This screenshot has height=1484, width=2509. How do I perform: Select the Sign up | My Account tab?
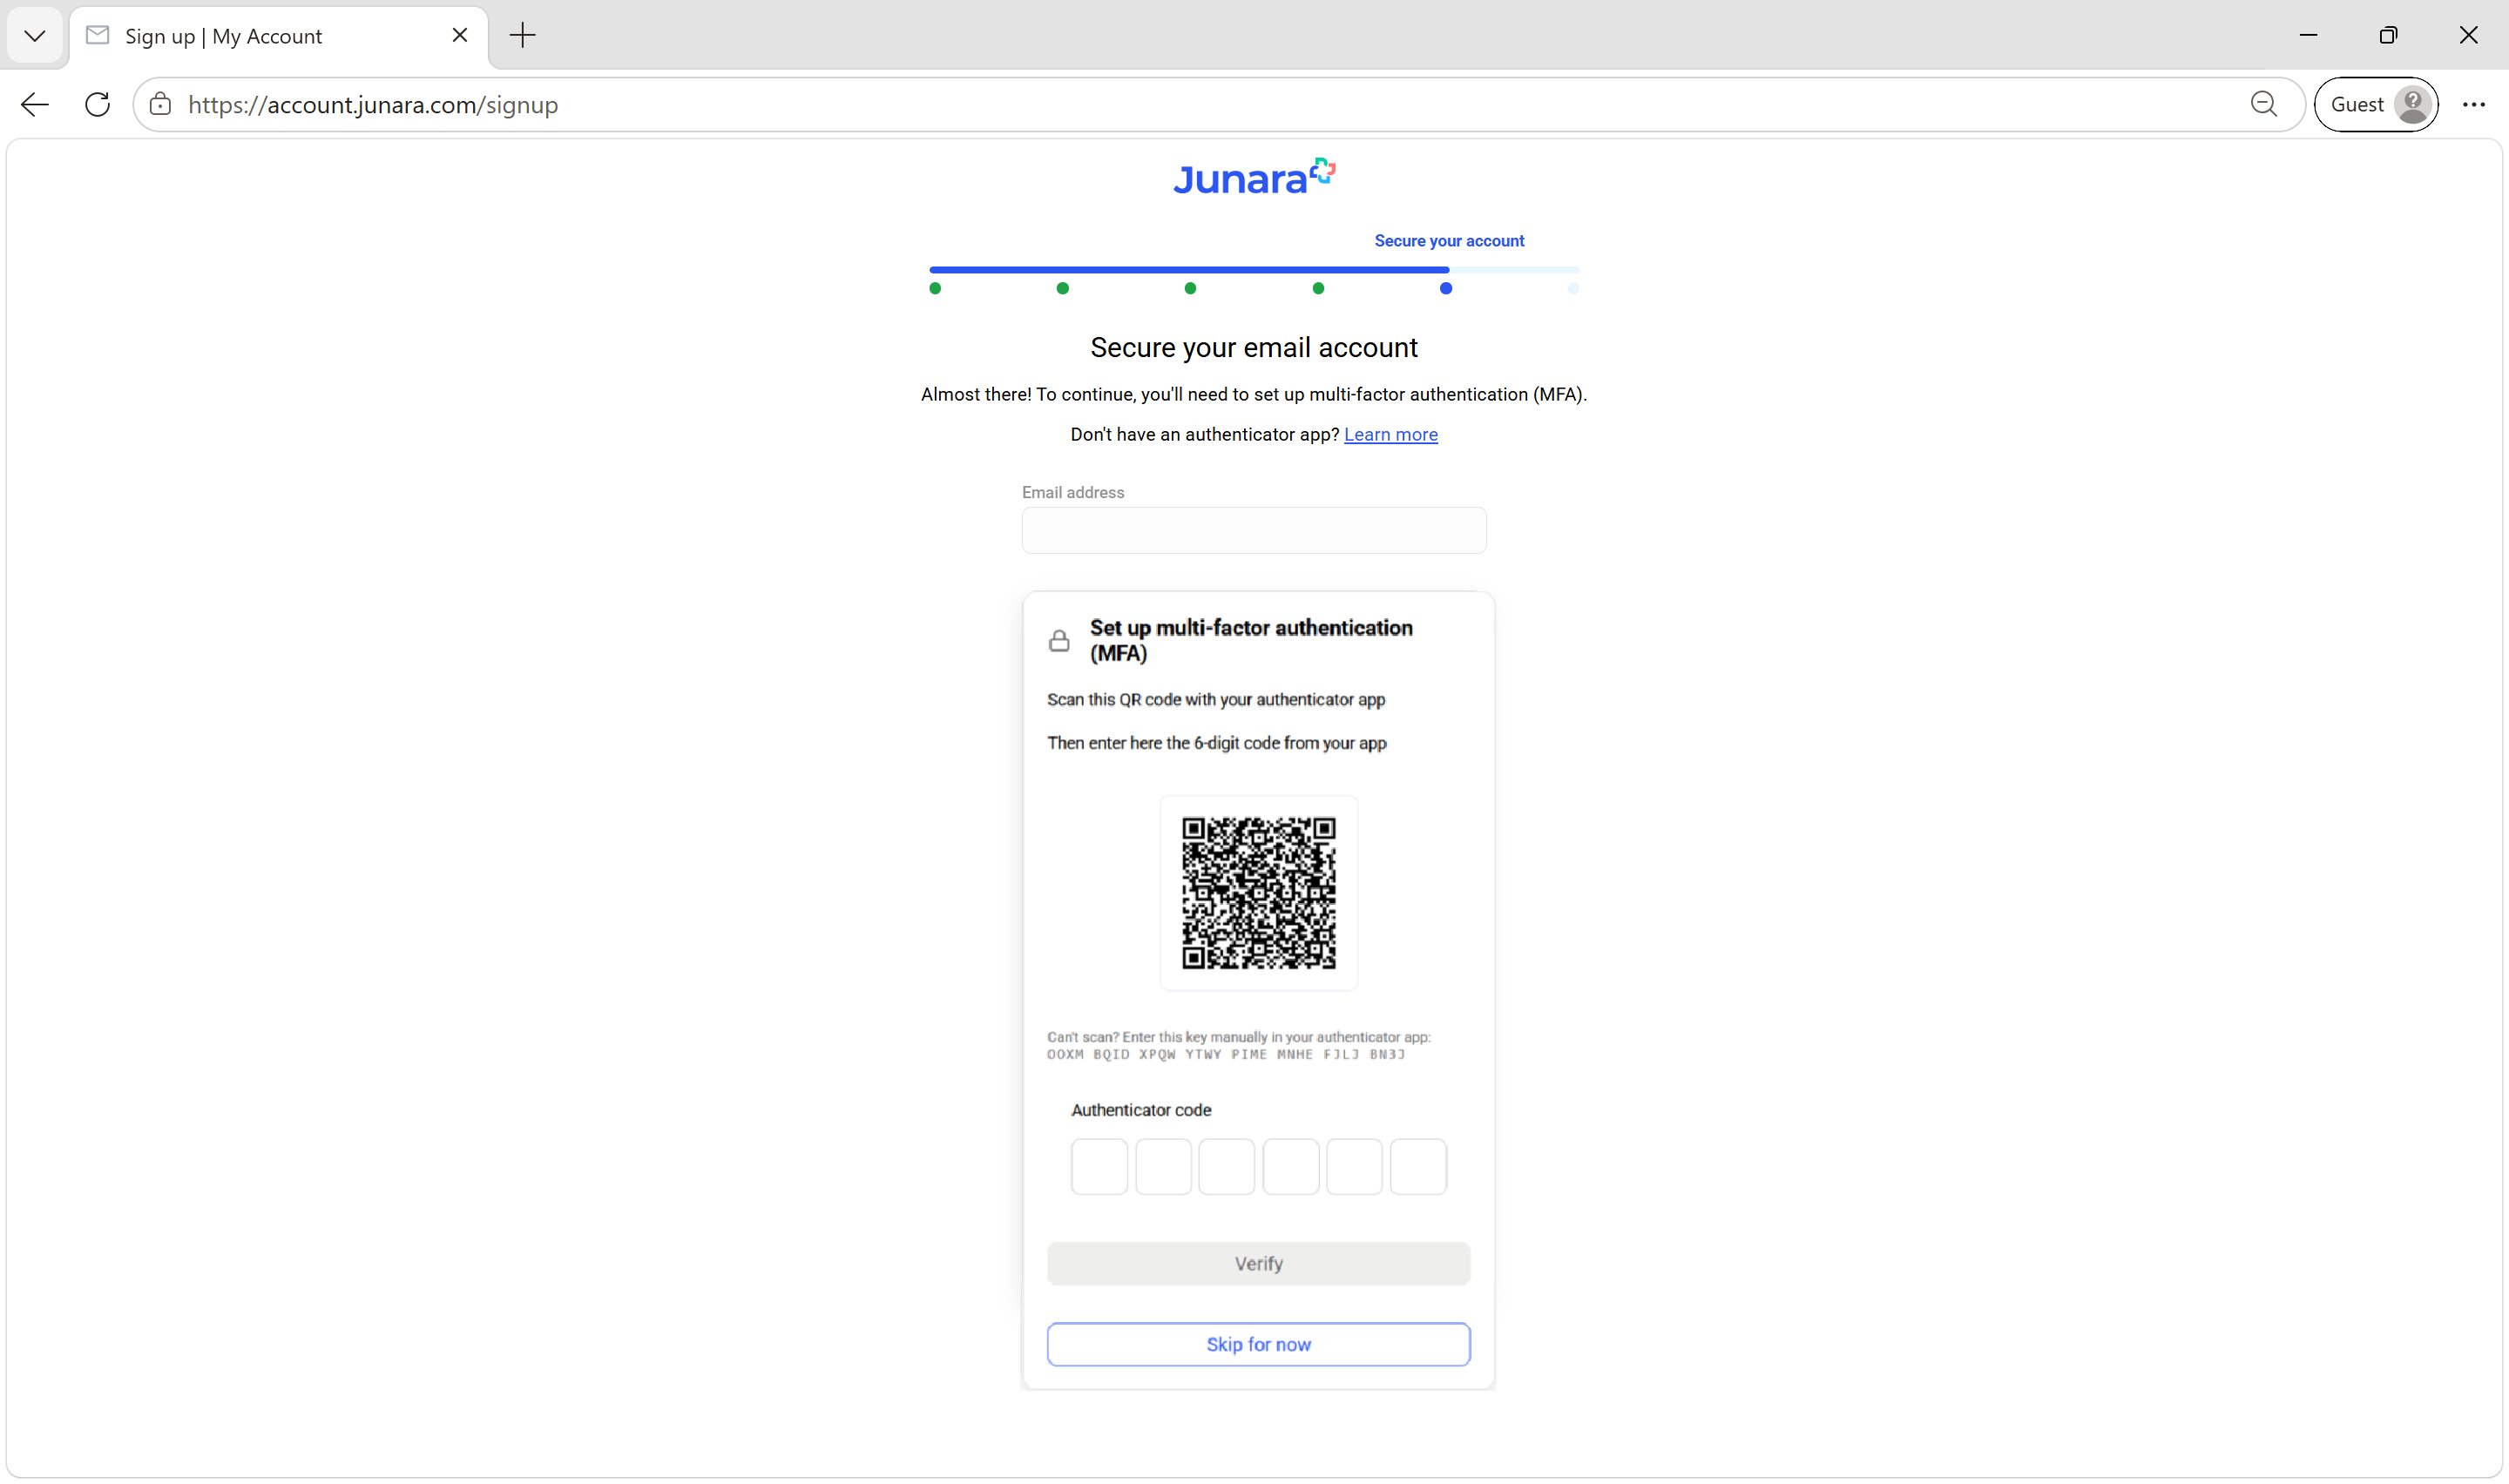coord(278,36)
